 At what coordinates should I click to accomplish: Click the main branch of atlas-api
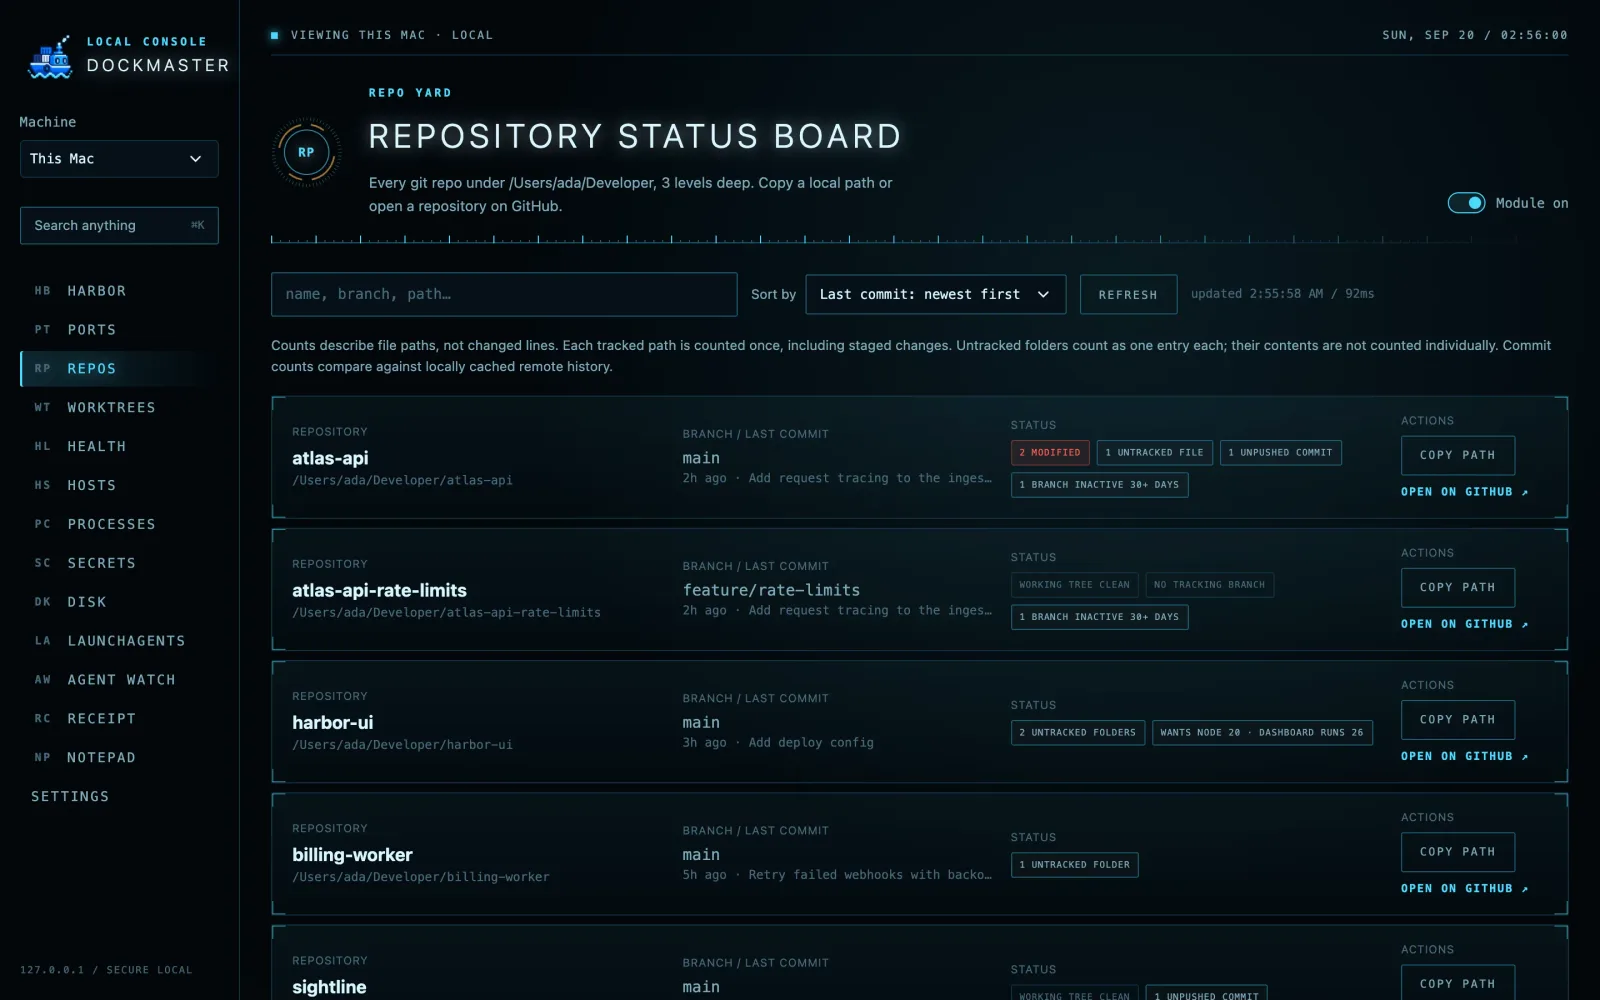pyautogui.click(x=701, y=458)
